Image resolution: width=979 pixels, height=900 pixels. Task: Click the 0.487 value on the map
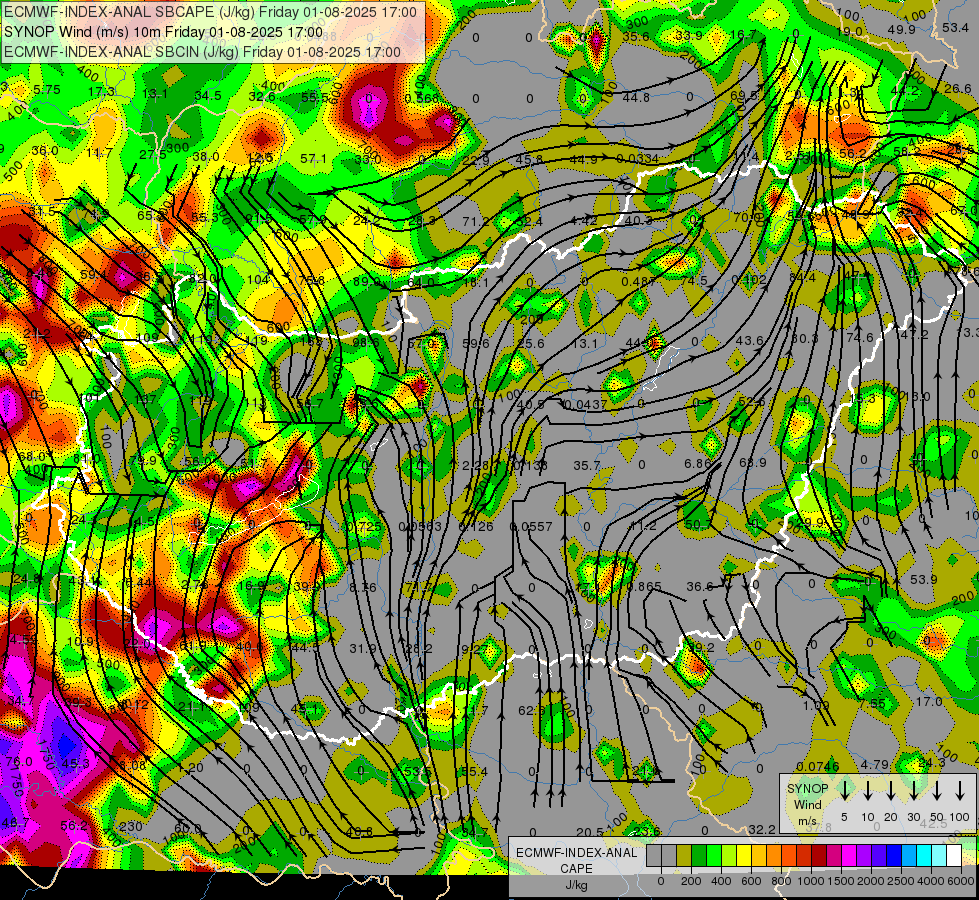[638, 281]
